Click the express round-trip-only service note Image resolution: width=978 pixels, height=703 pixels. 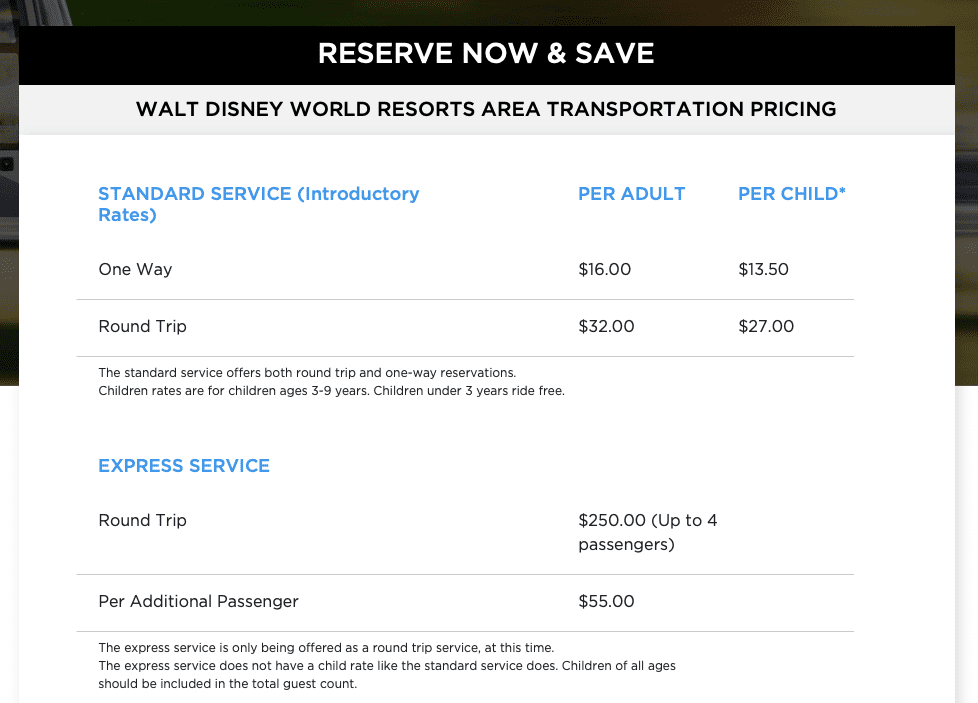(x=325, y=648)
